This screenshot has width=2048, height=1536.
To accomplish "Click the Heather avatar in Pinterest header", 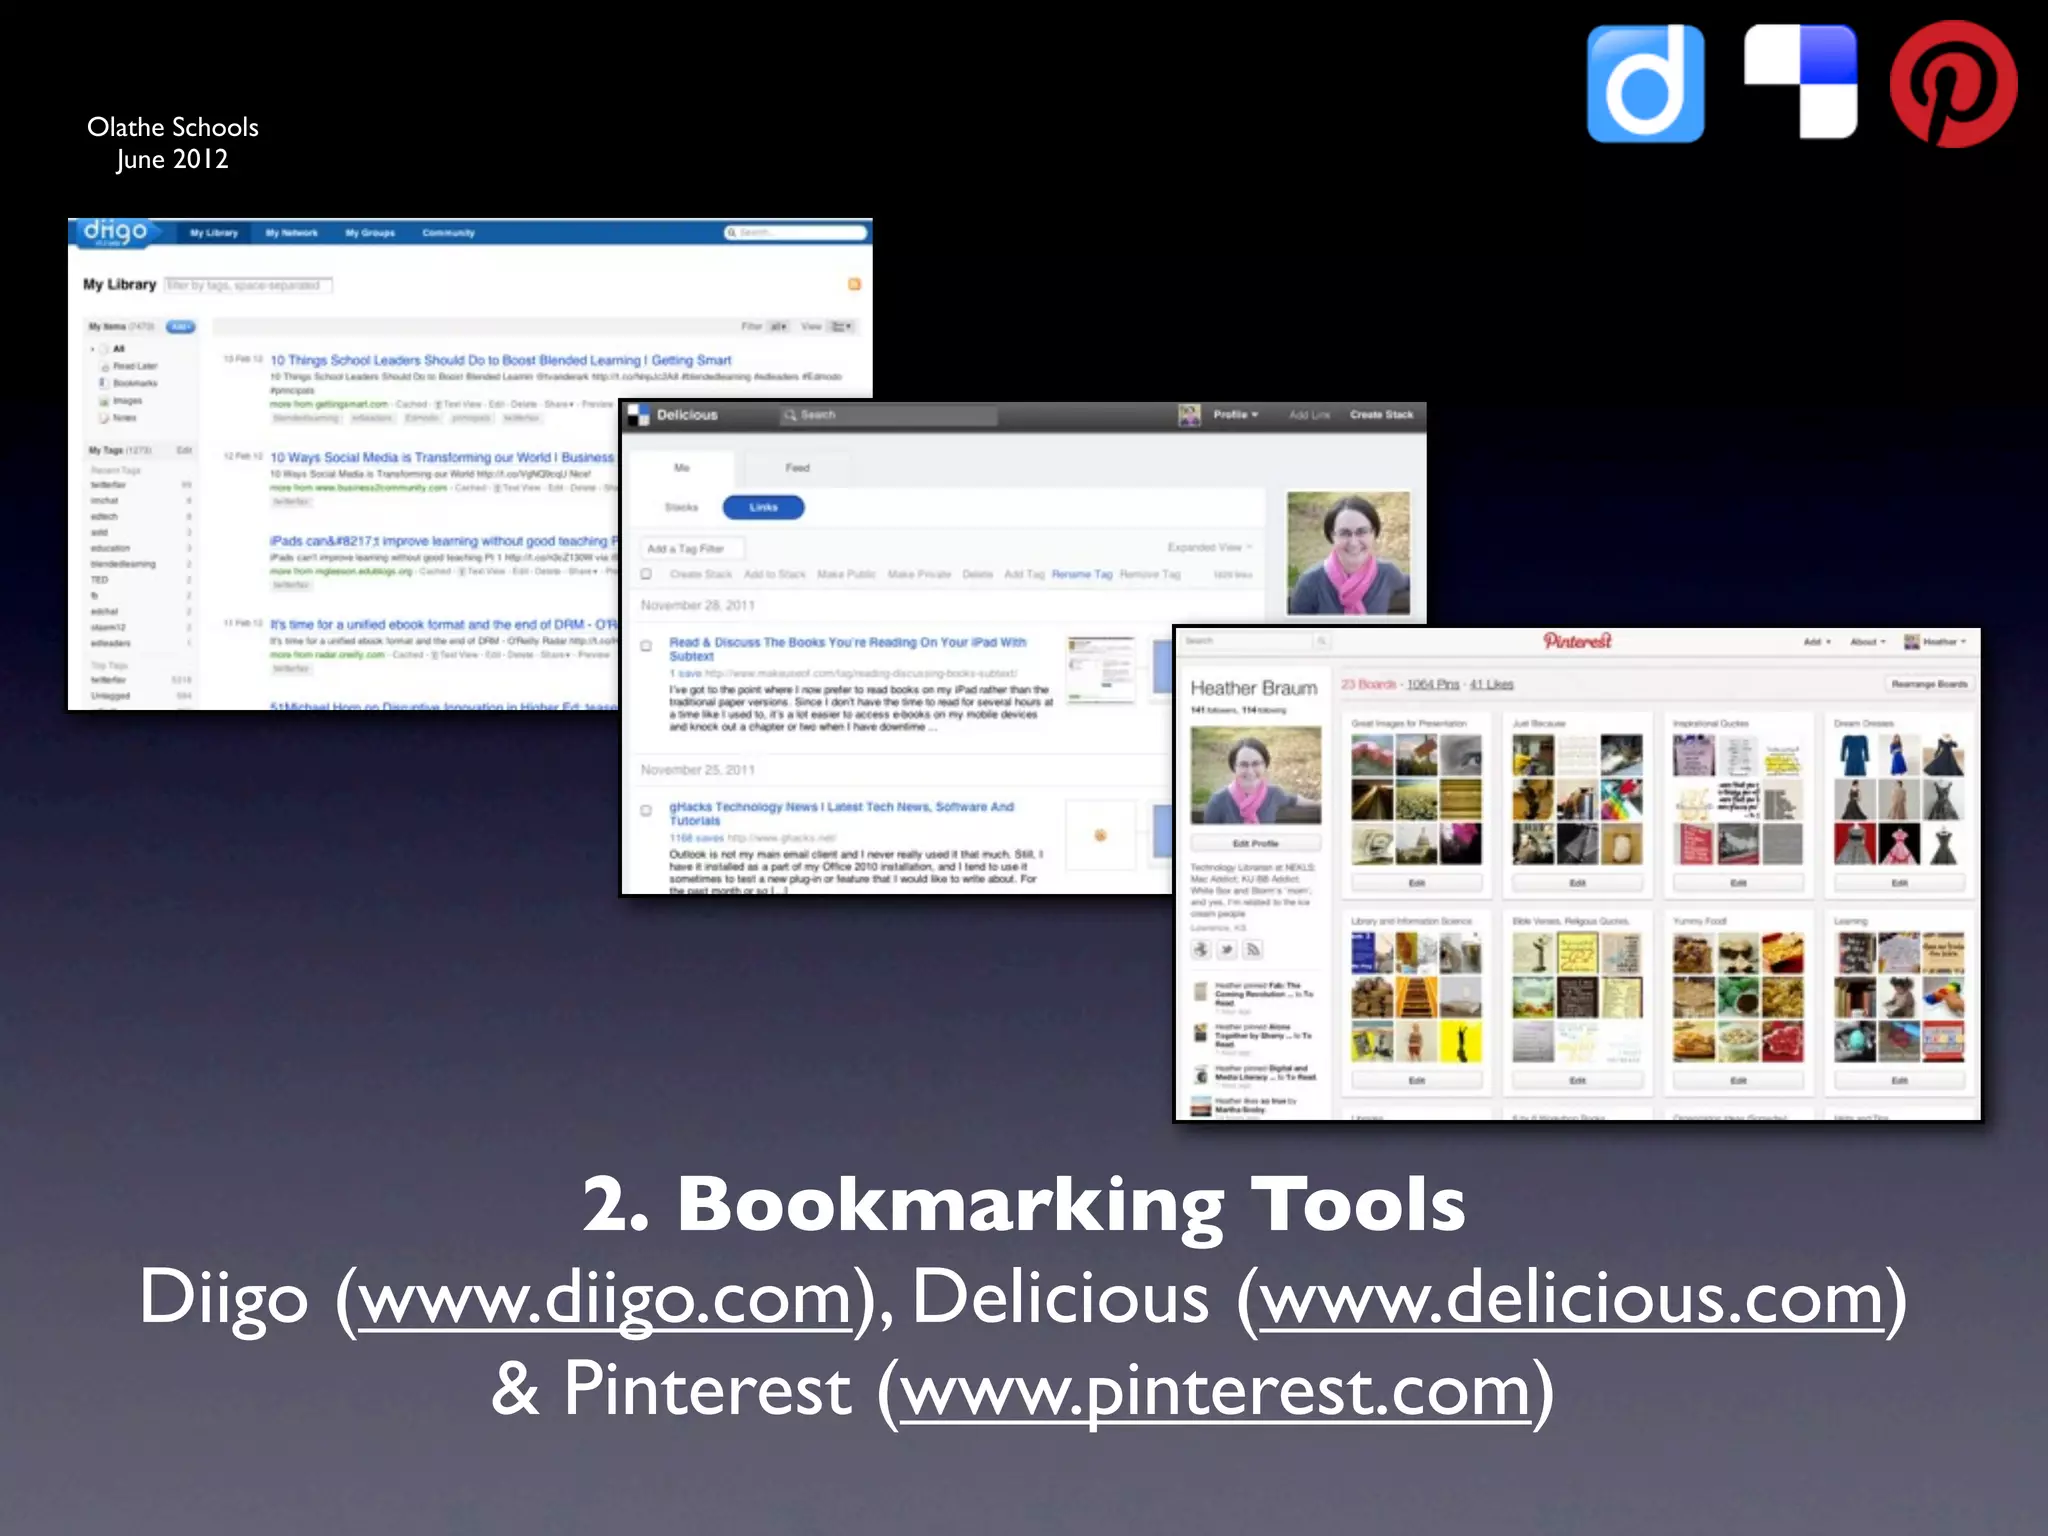I will [1912, 641].
